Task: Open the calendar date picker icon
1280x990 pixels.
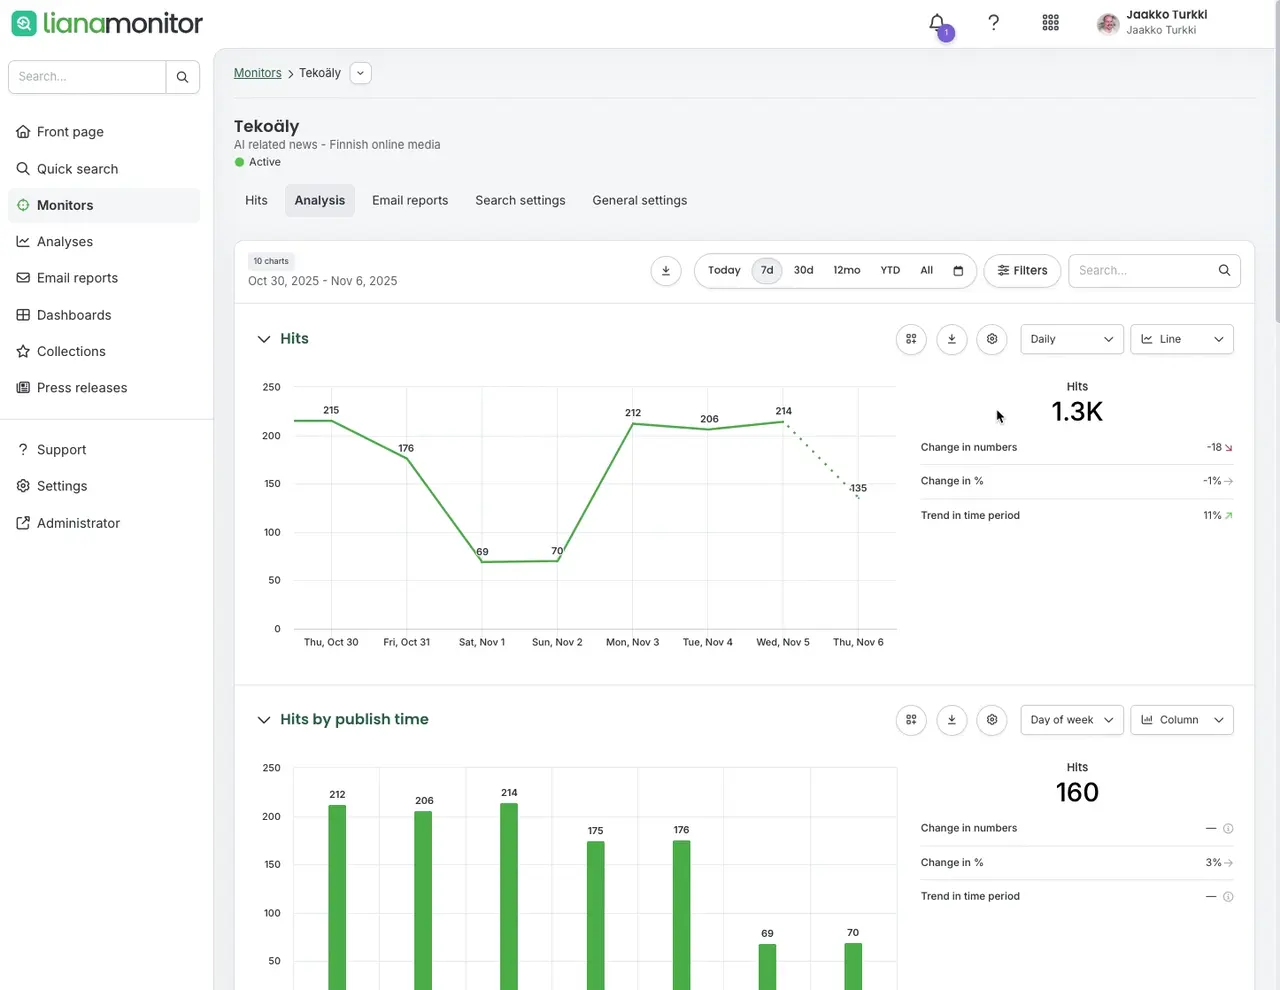Action: 958,271
